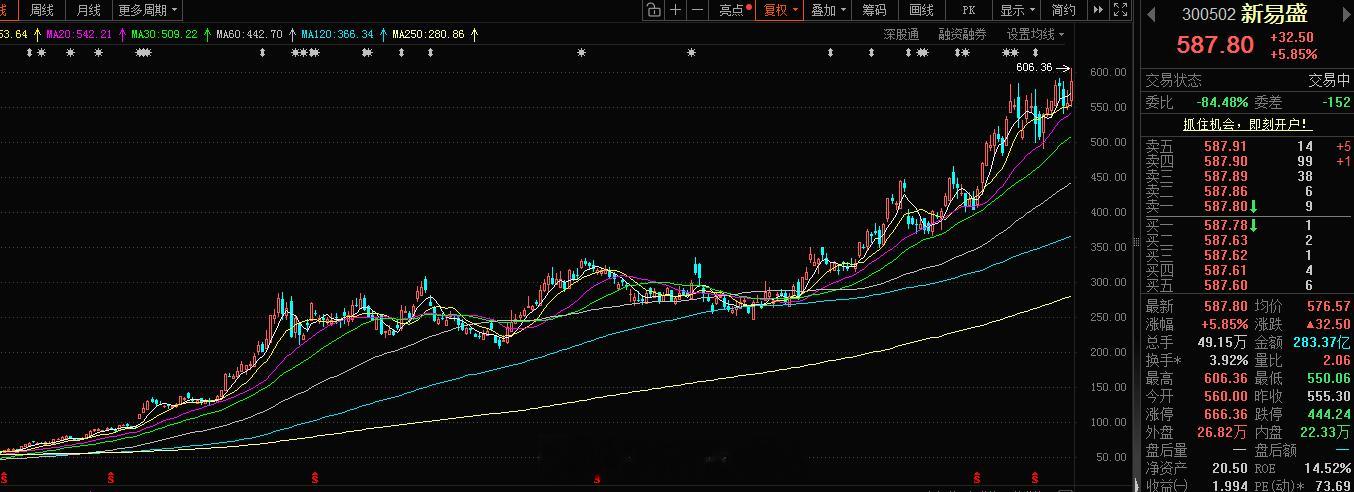Viewport: 1354px width, 492px height.
Task: Go to previous stock with left arrow
Action: [x=1151, y=14]
